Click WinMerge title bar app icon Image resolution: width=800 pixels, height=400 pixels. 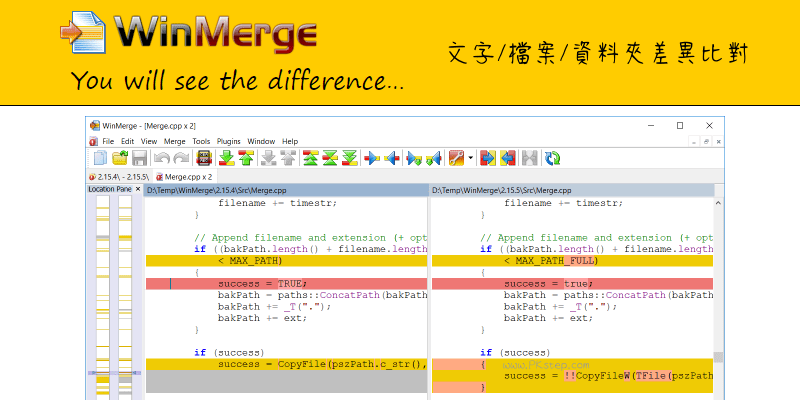94,126
